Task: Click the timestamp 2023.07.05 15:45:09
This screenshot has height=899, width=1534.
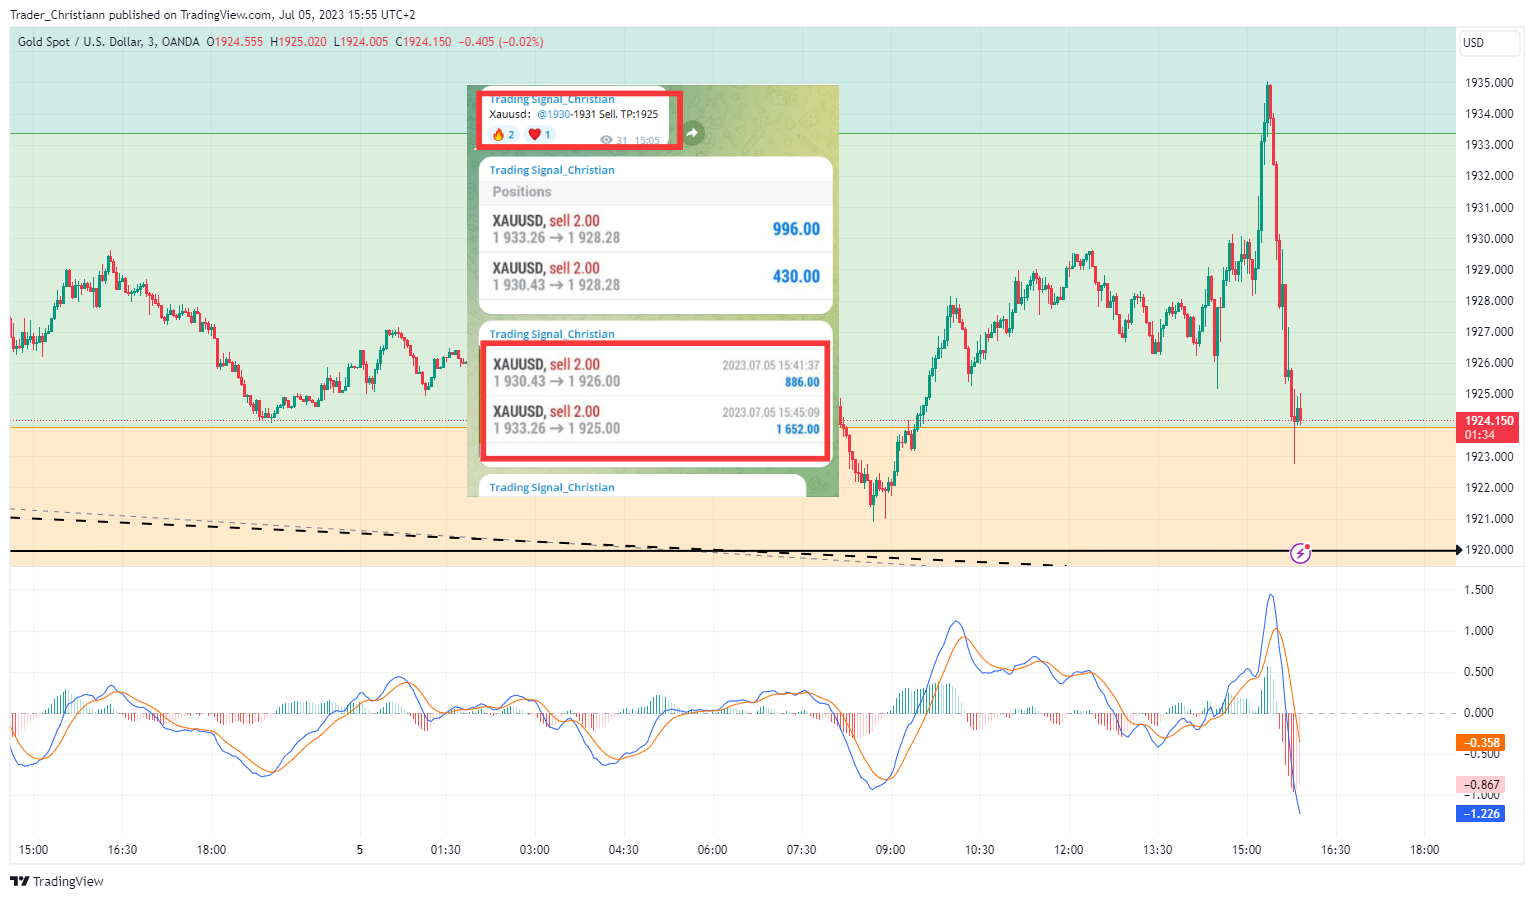Action: (771, 412)
